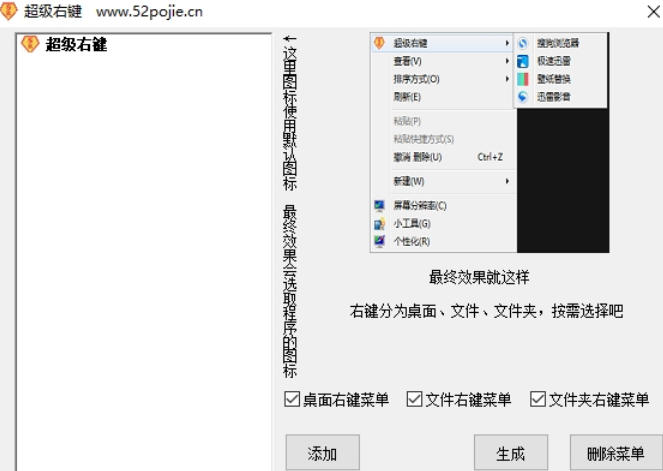Click the 生成 button

tap(511, 452)
